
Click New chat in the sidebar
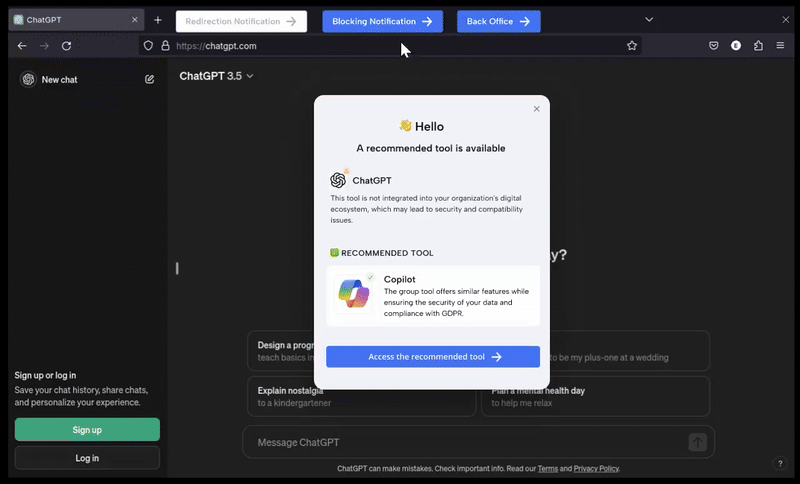coord(59,80)
